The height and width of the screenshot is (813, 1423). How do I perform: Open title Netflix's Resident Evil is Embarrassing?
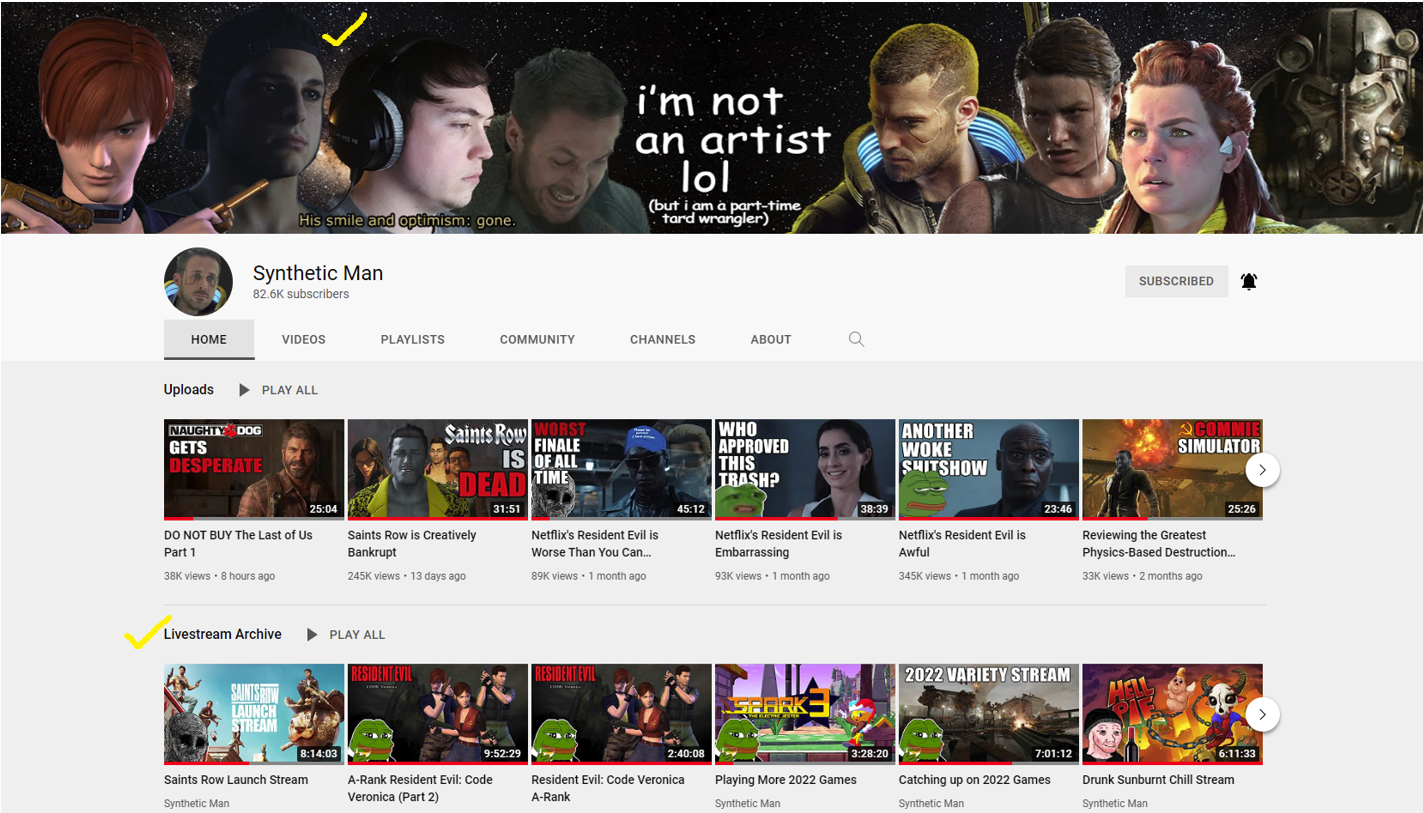point(778,544)
